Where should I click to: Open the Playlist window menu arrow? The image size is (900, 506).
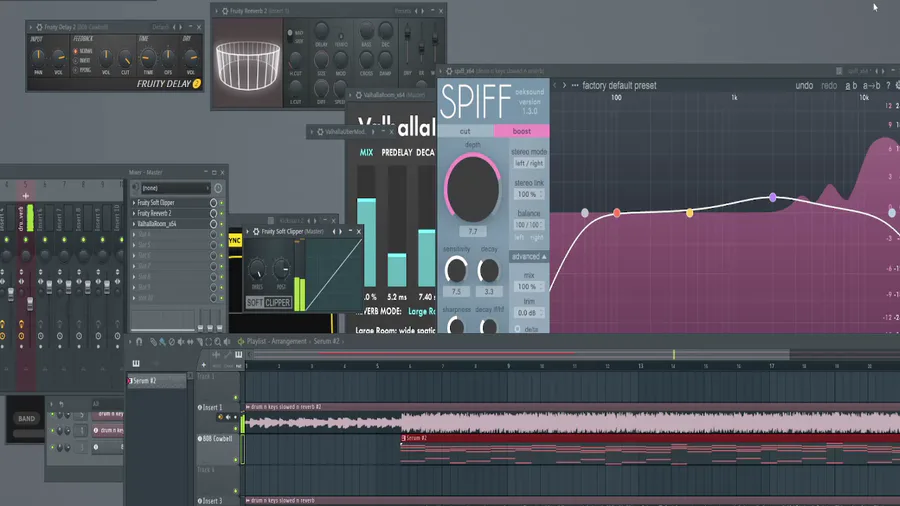[x=130, y=341]
